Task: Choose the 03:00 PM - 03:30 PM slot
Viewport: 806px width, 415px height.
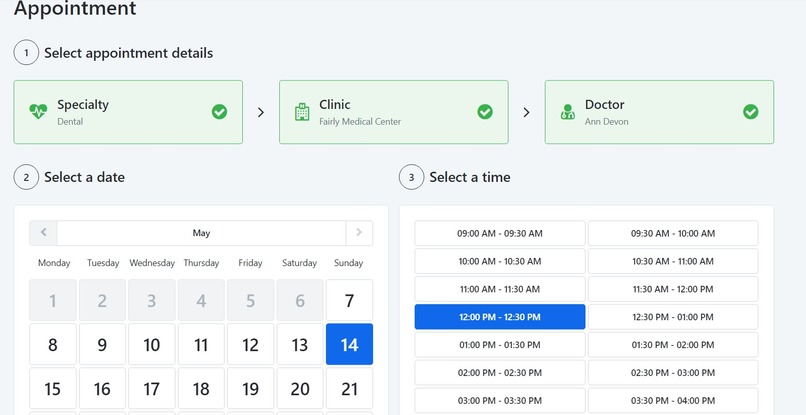Action: tap(500, 400)
